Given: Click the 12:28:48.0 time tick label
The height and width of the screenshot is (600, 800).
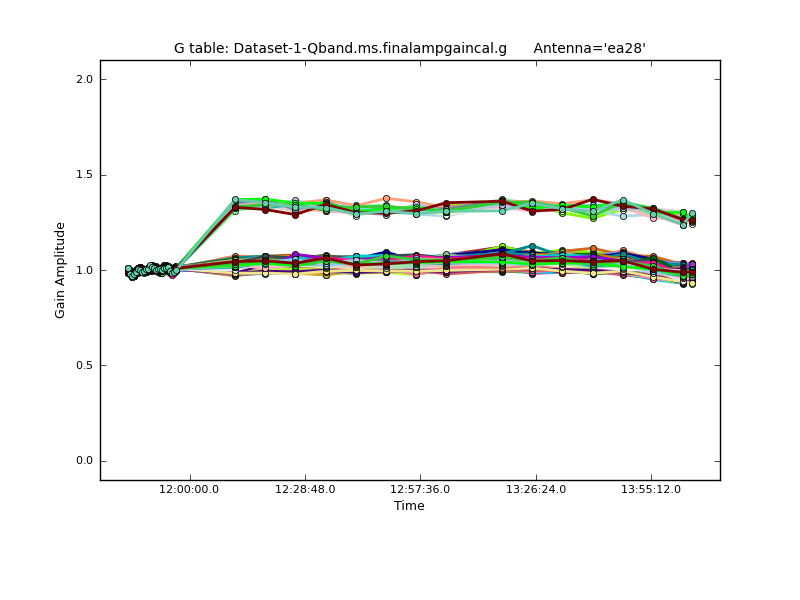Looking at the screenshot, I should click(305, 489).
